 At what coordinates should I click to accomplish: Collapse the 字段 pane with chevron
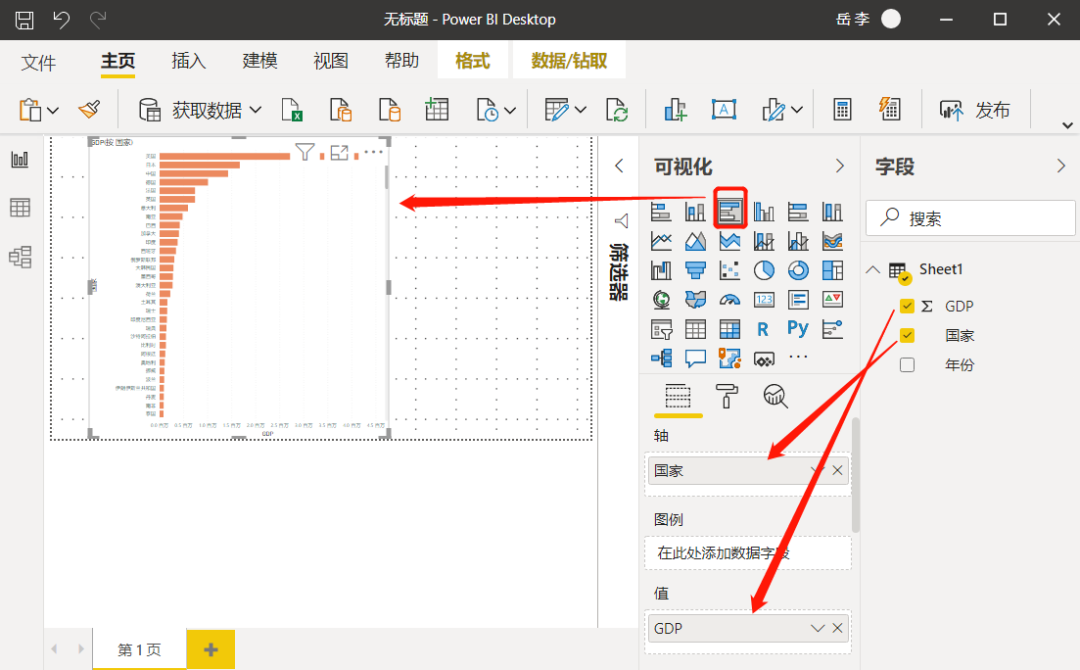[x=1061, y=166]
